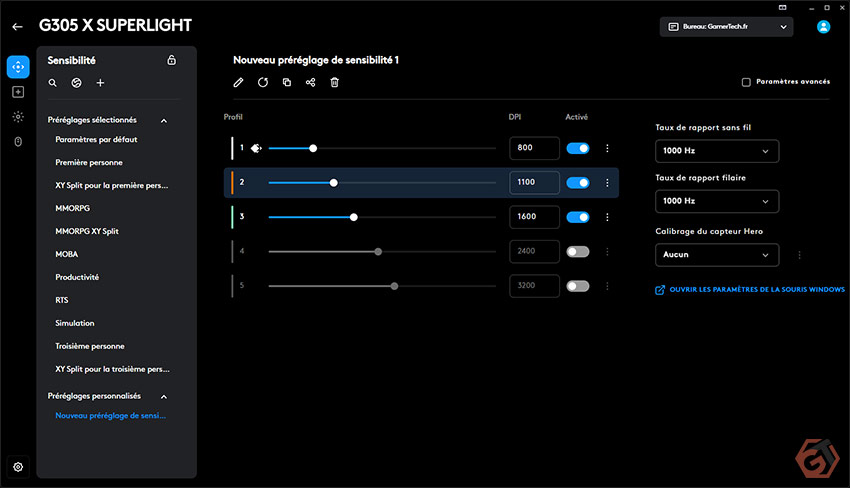Go back with the arrow icon
Image resolution: width=850 pixels, height=488 pixels.
tap(17, 27)
